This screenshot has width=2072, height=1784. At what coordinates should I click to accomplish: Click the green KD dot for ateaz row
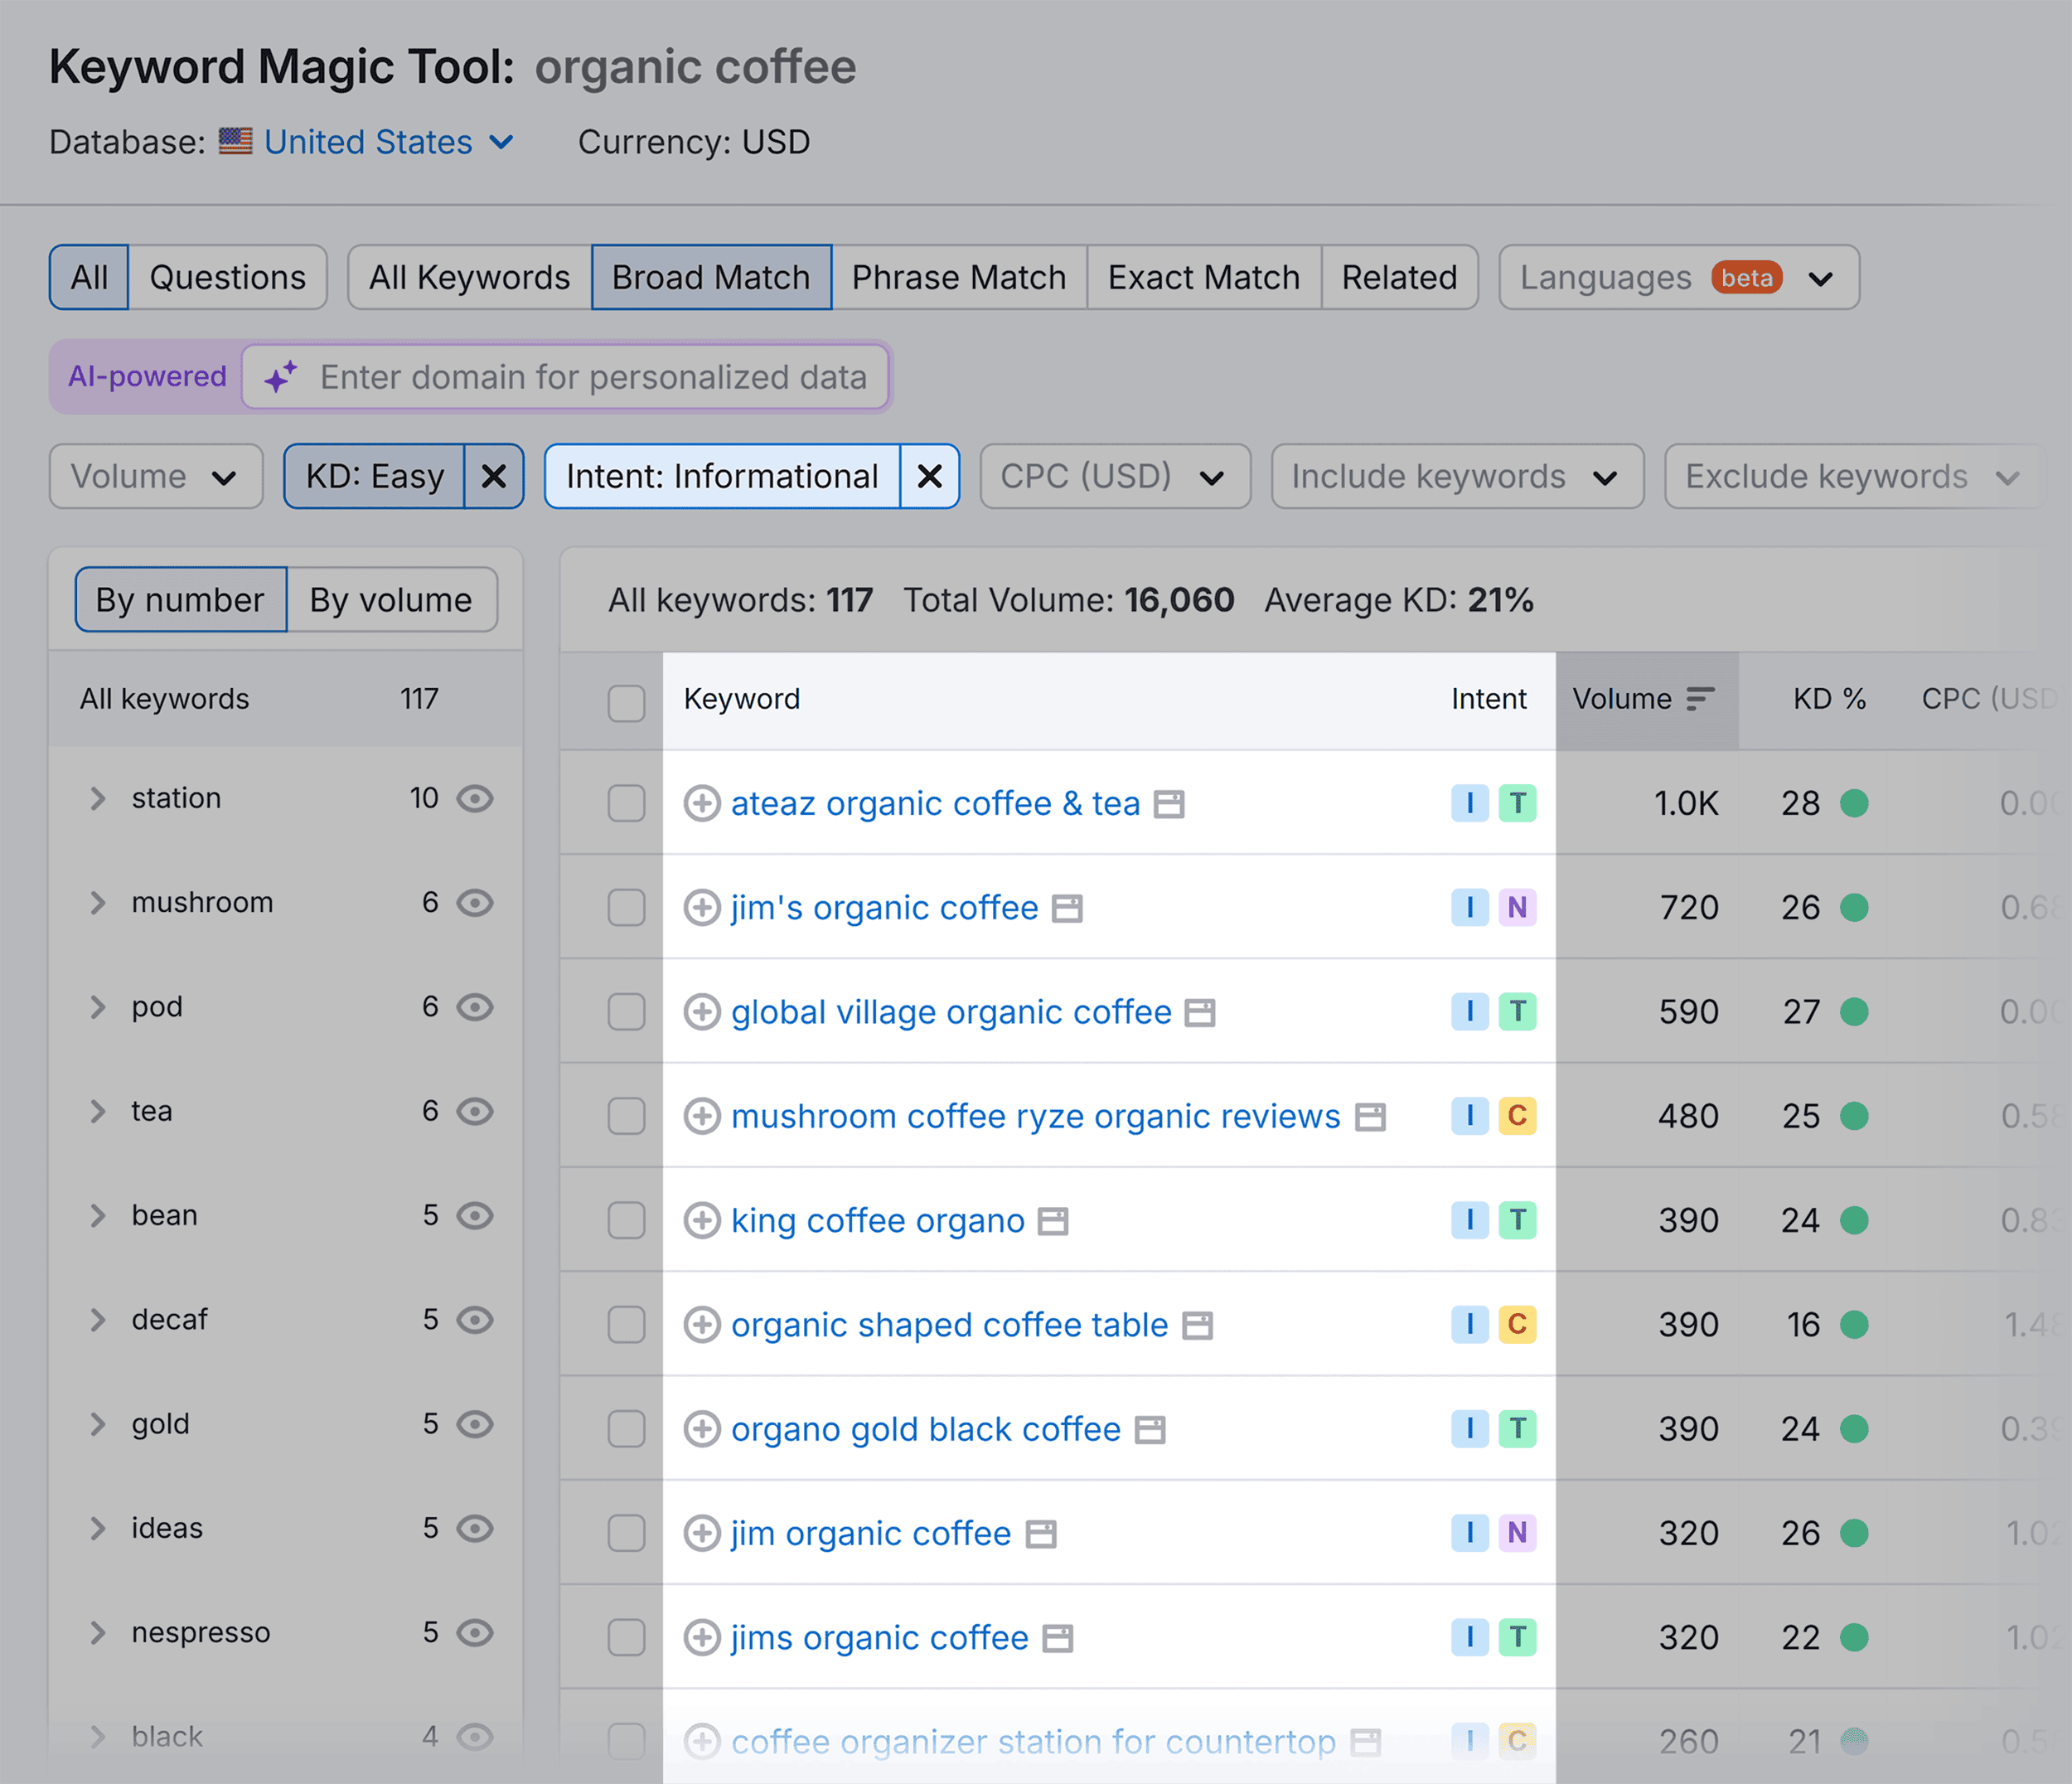click(1854, 803)
